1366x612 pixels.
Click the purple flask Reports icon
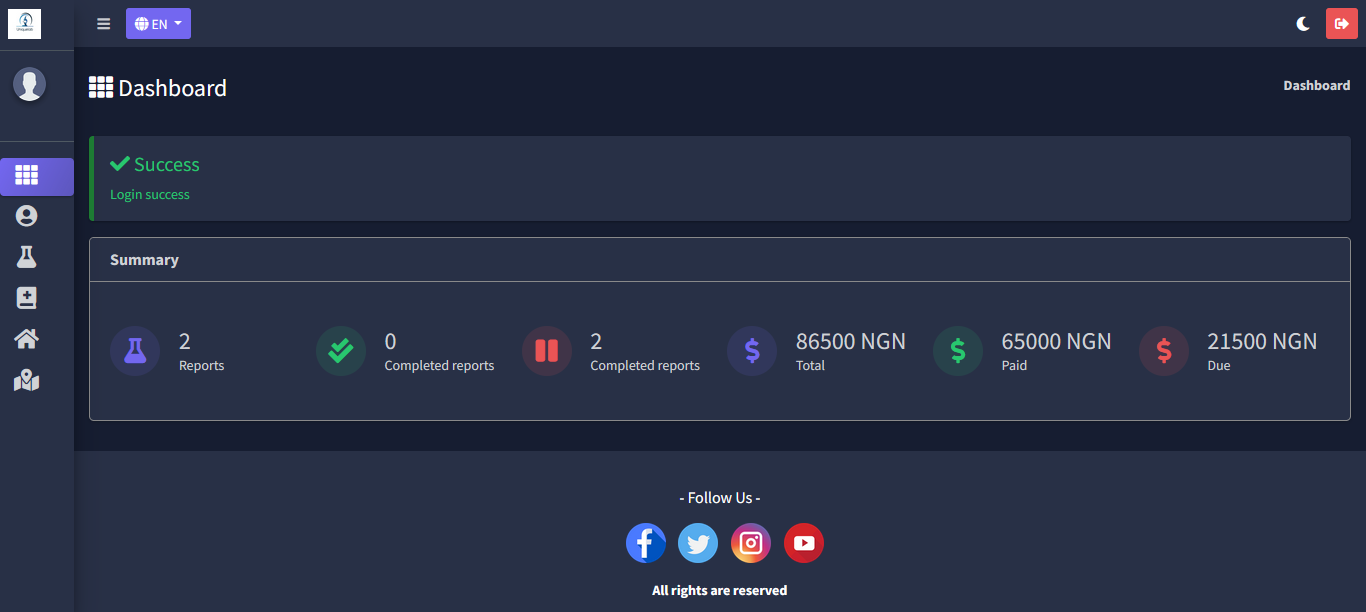135,351
